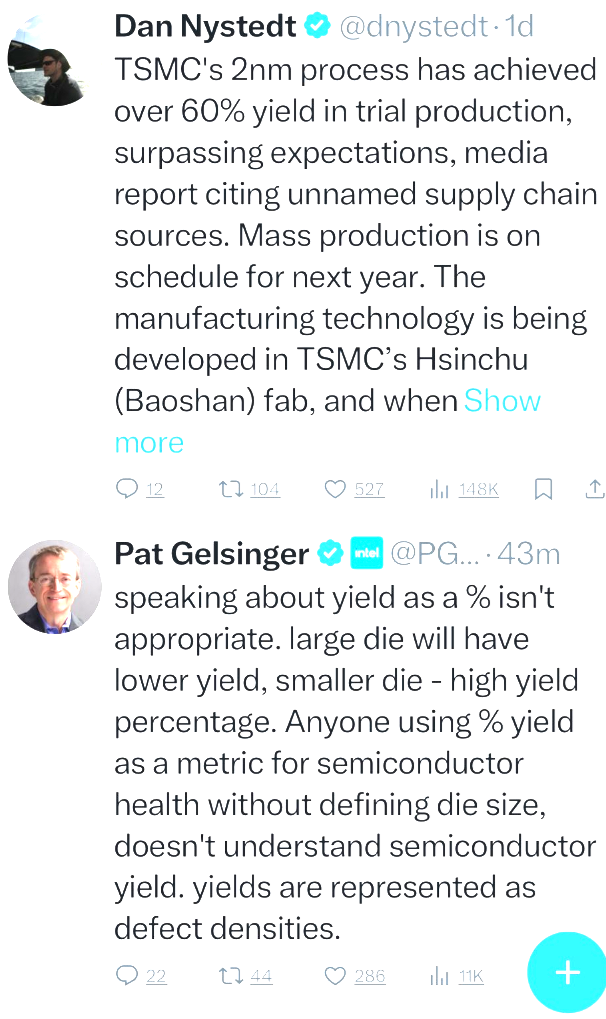Open Dan Nystedt's profile name link
Viewport: 606px width, 1019px height.
pos(205,26)
